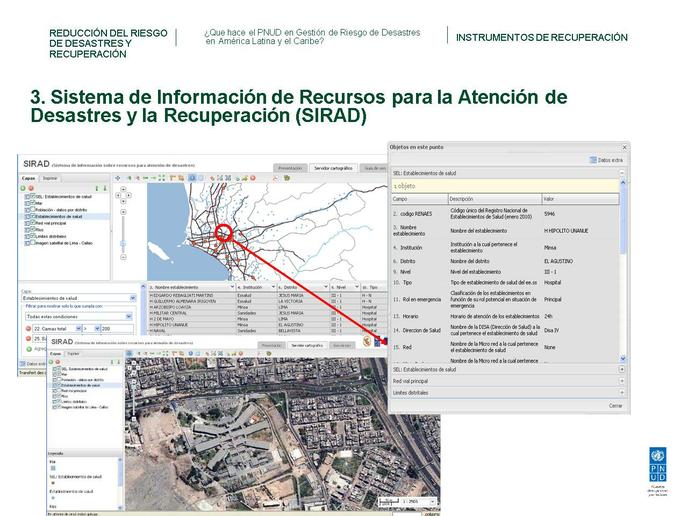Viewport: 688px width, 516px height.
Task: Click 'INSTRUMENTOS DE RECUPERACIÓN' header link
Action: [x=542, y=37]
